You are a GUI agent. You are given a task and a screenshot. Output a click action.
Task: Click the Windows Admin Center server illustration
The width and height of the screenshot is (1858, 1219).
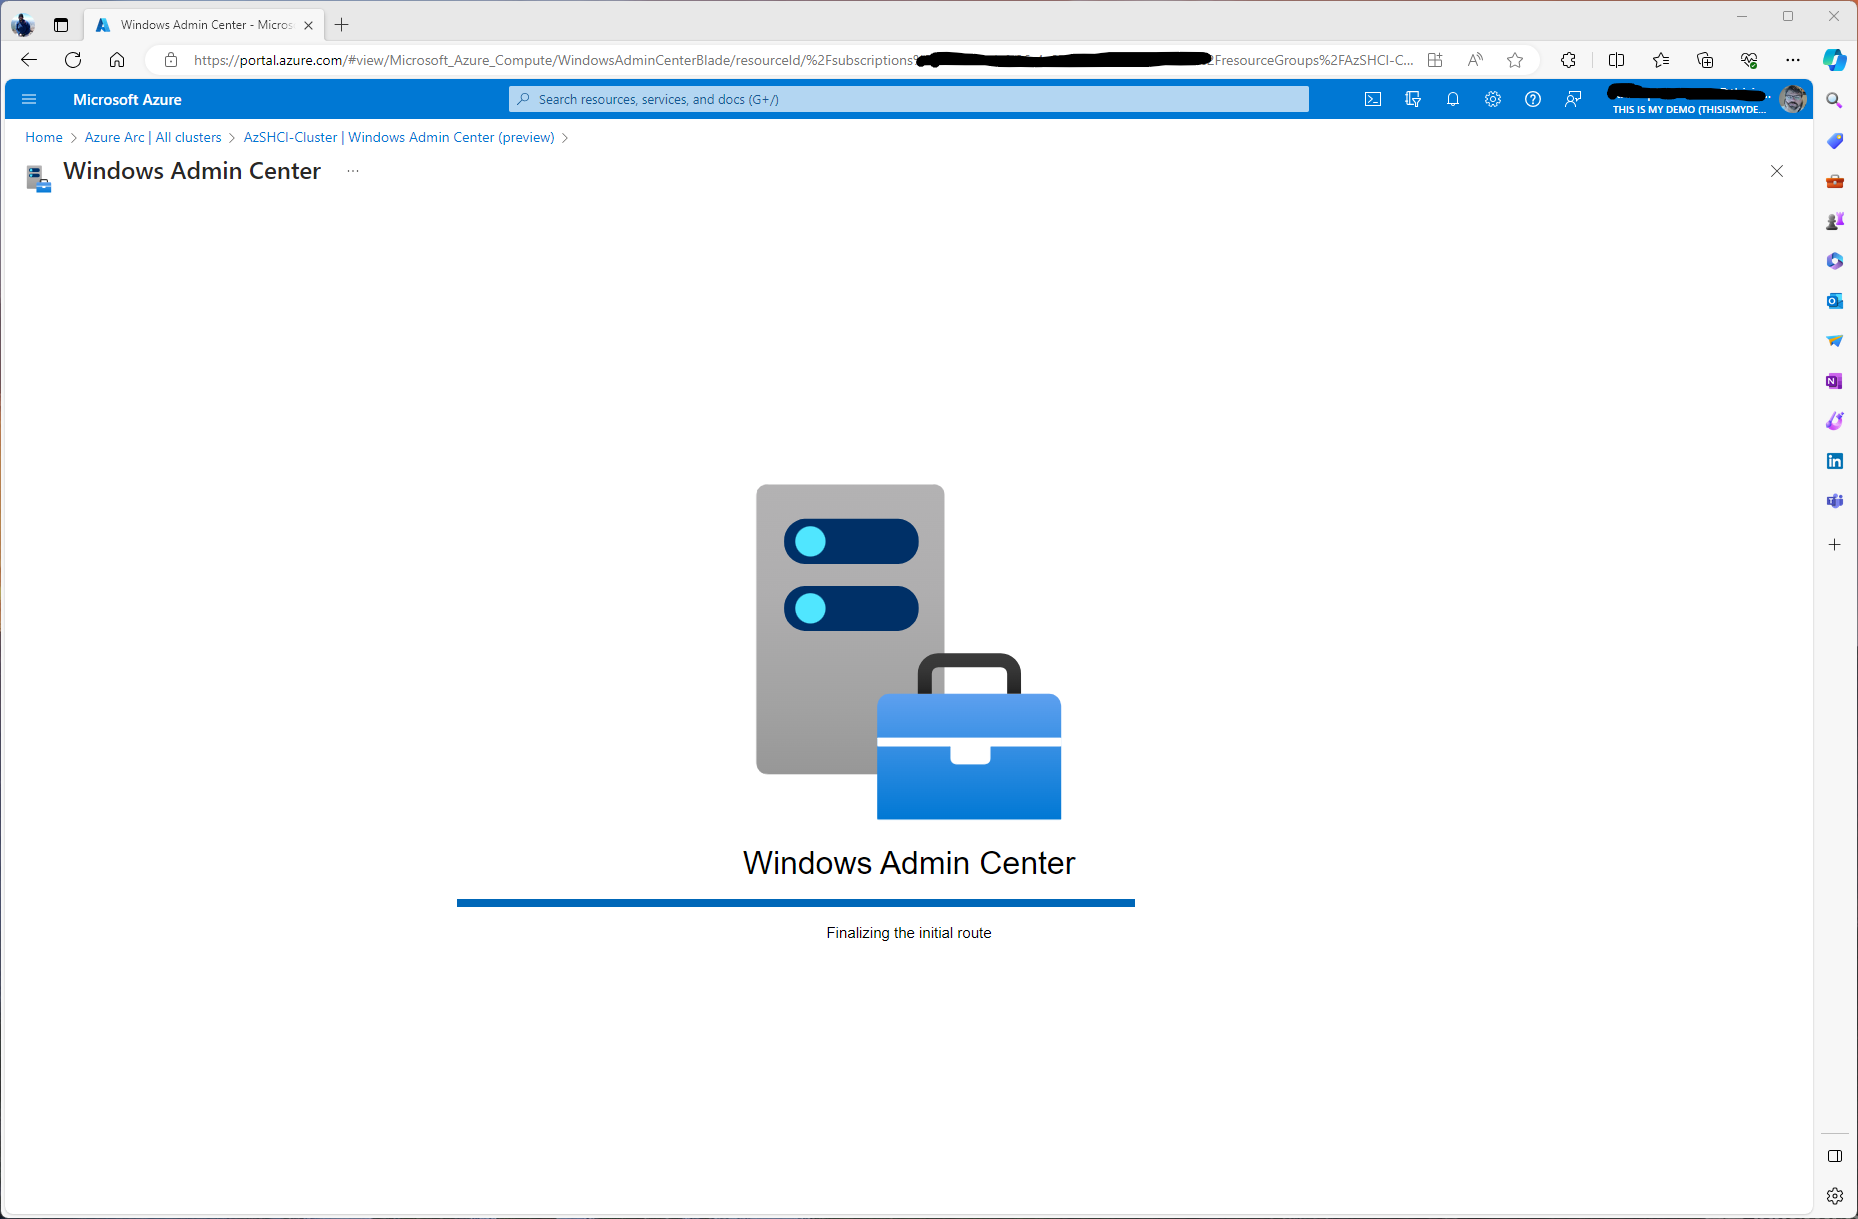point(908,652)
